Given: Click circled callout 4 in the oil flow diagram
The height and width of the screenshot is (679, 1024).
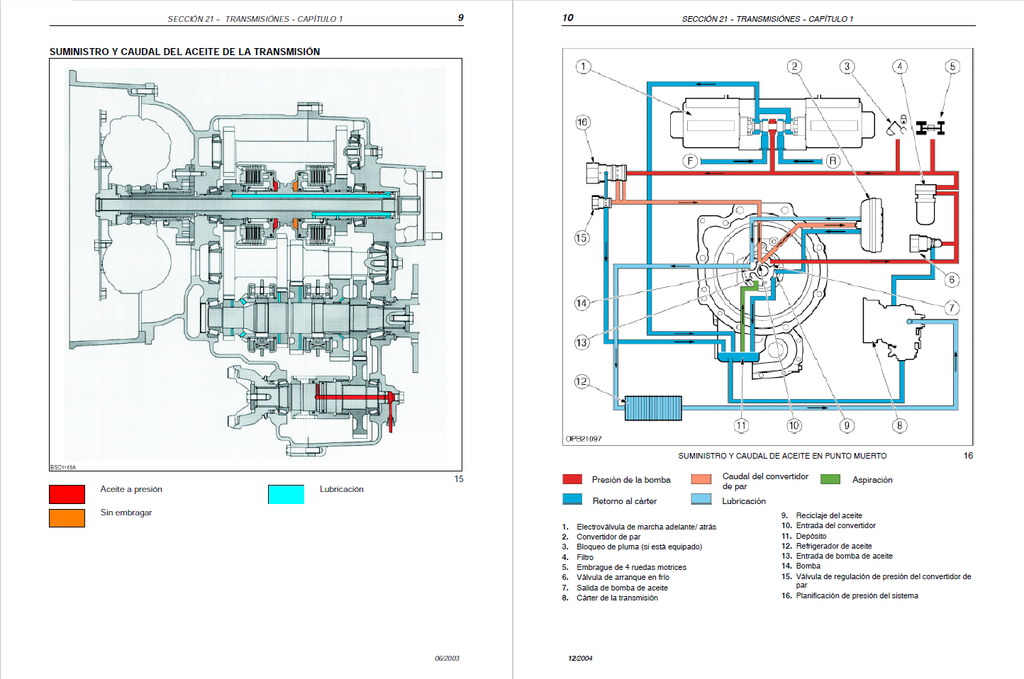Looking at the screenshot, I should pyautogui.click(x=900, y=67).
